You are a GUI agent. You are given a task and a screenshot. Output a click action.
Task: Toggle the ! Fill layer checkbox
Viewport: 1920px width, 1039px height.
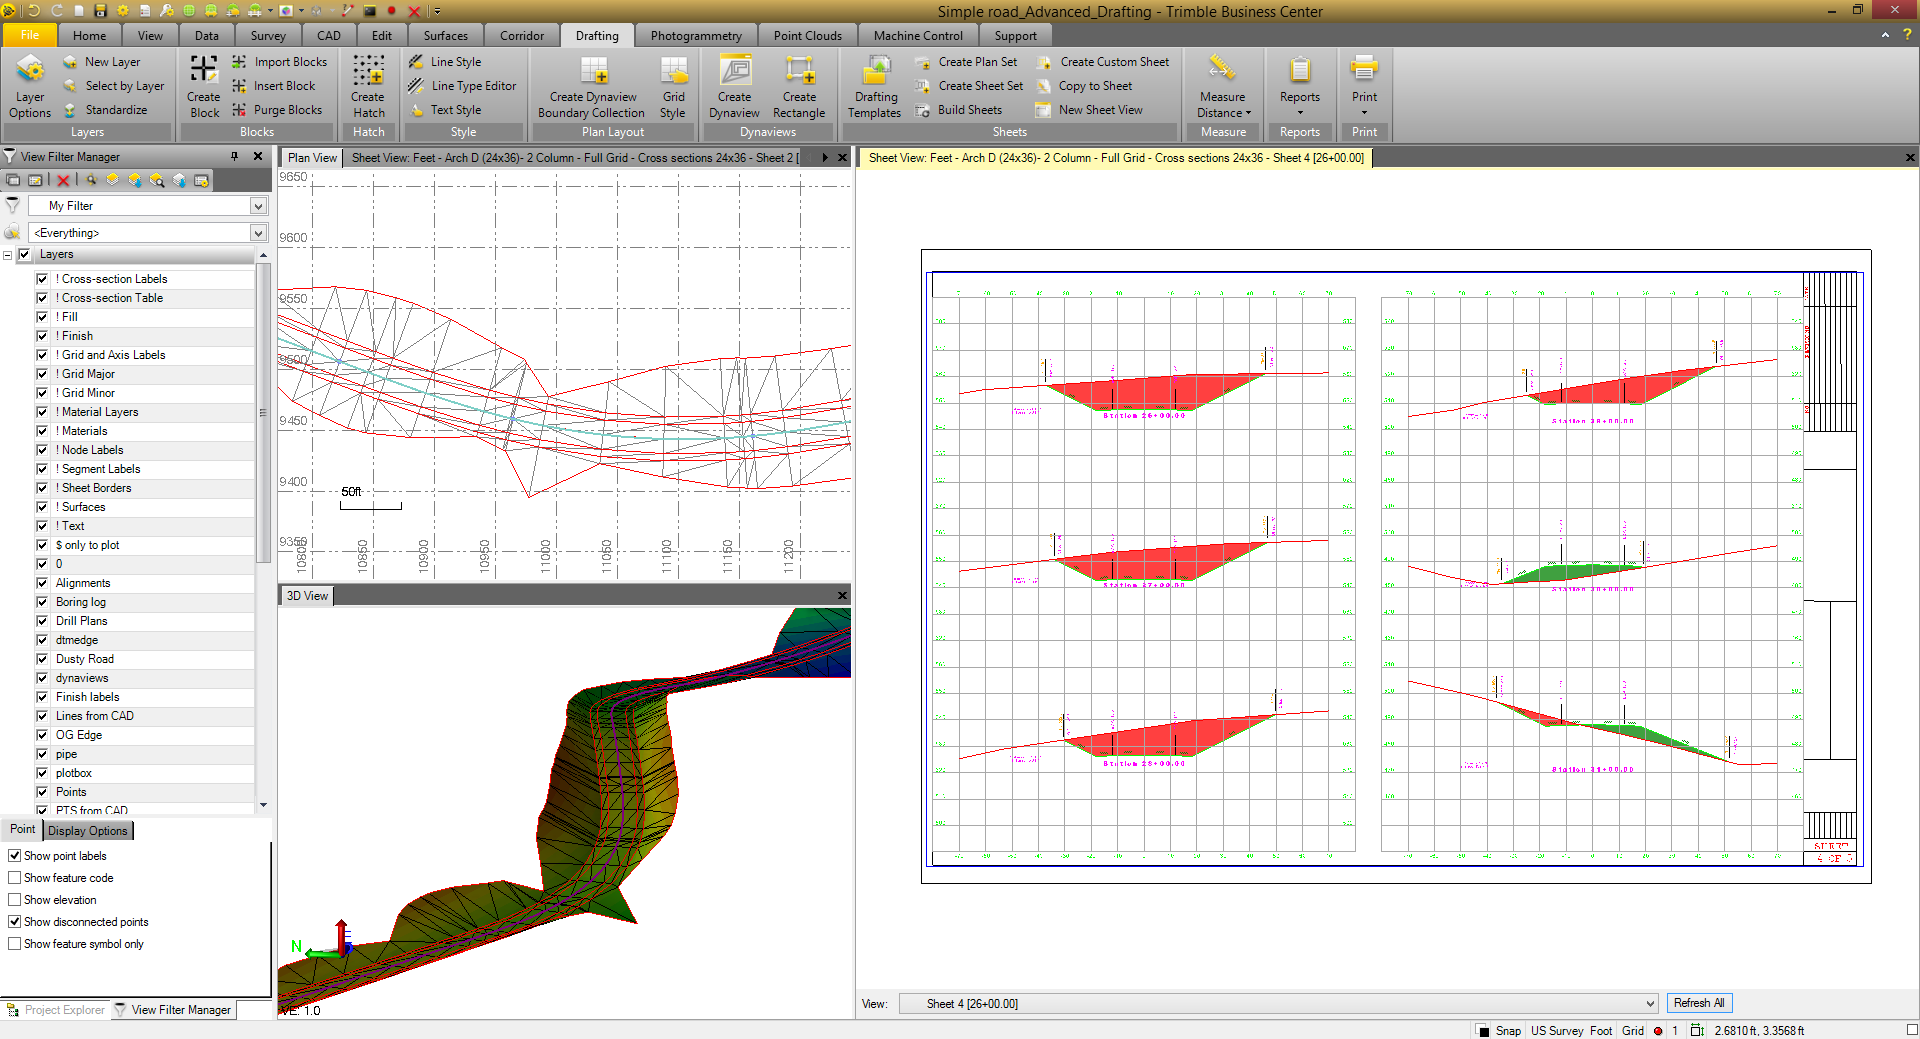[42, 317]
